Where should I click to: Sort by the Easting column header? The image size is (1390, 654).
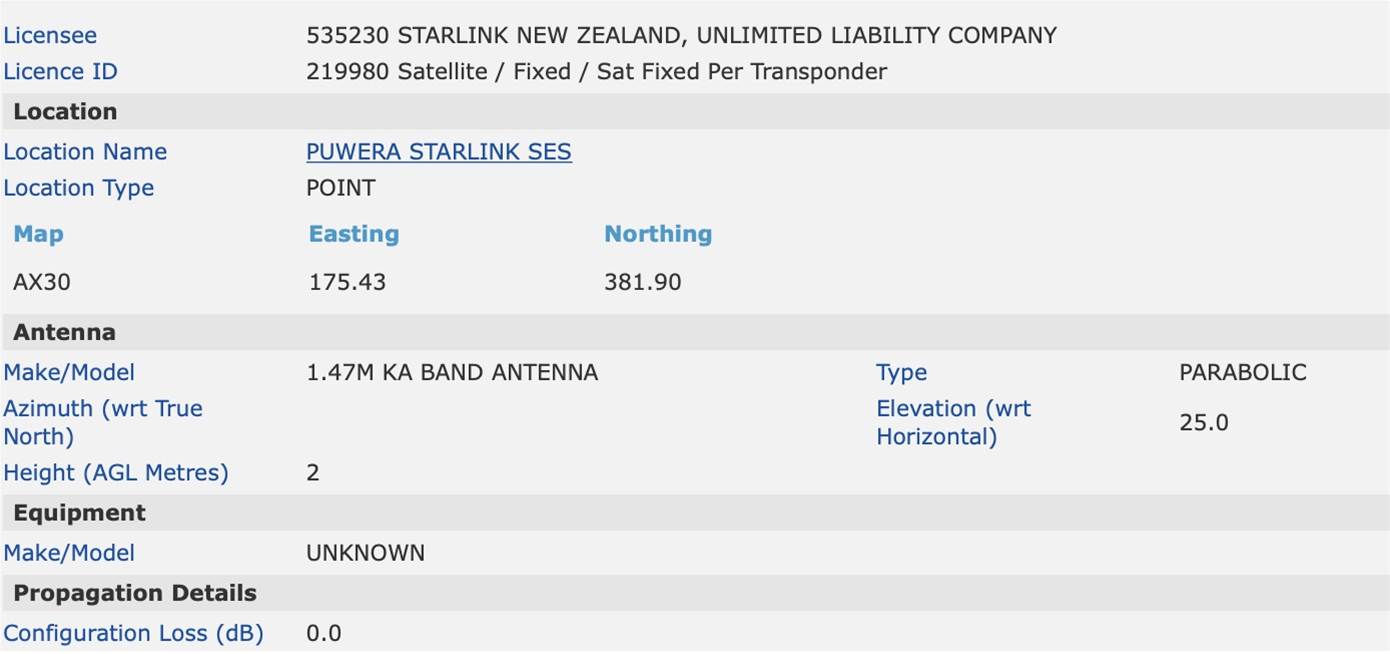(354, 234)
